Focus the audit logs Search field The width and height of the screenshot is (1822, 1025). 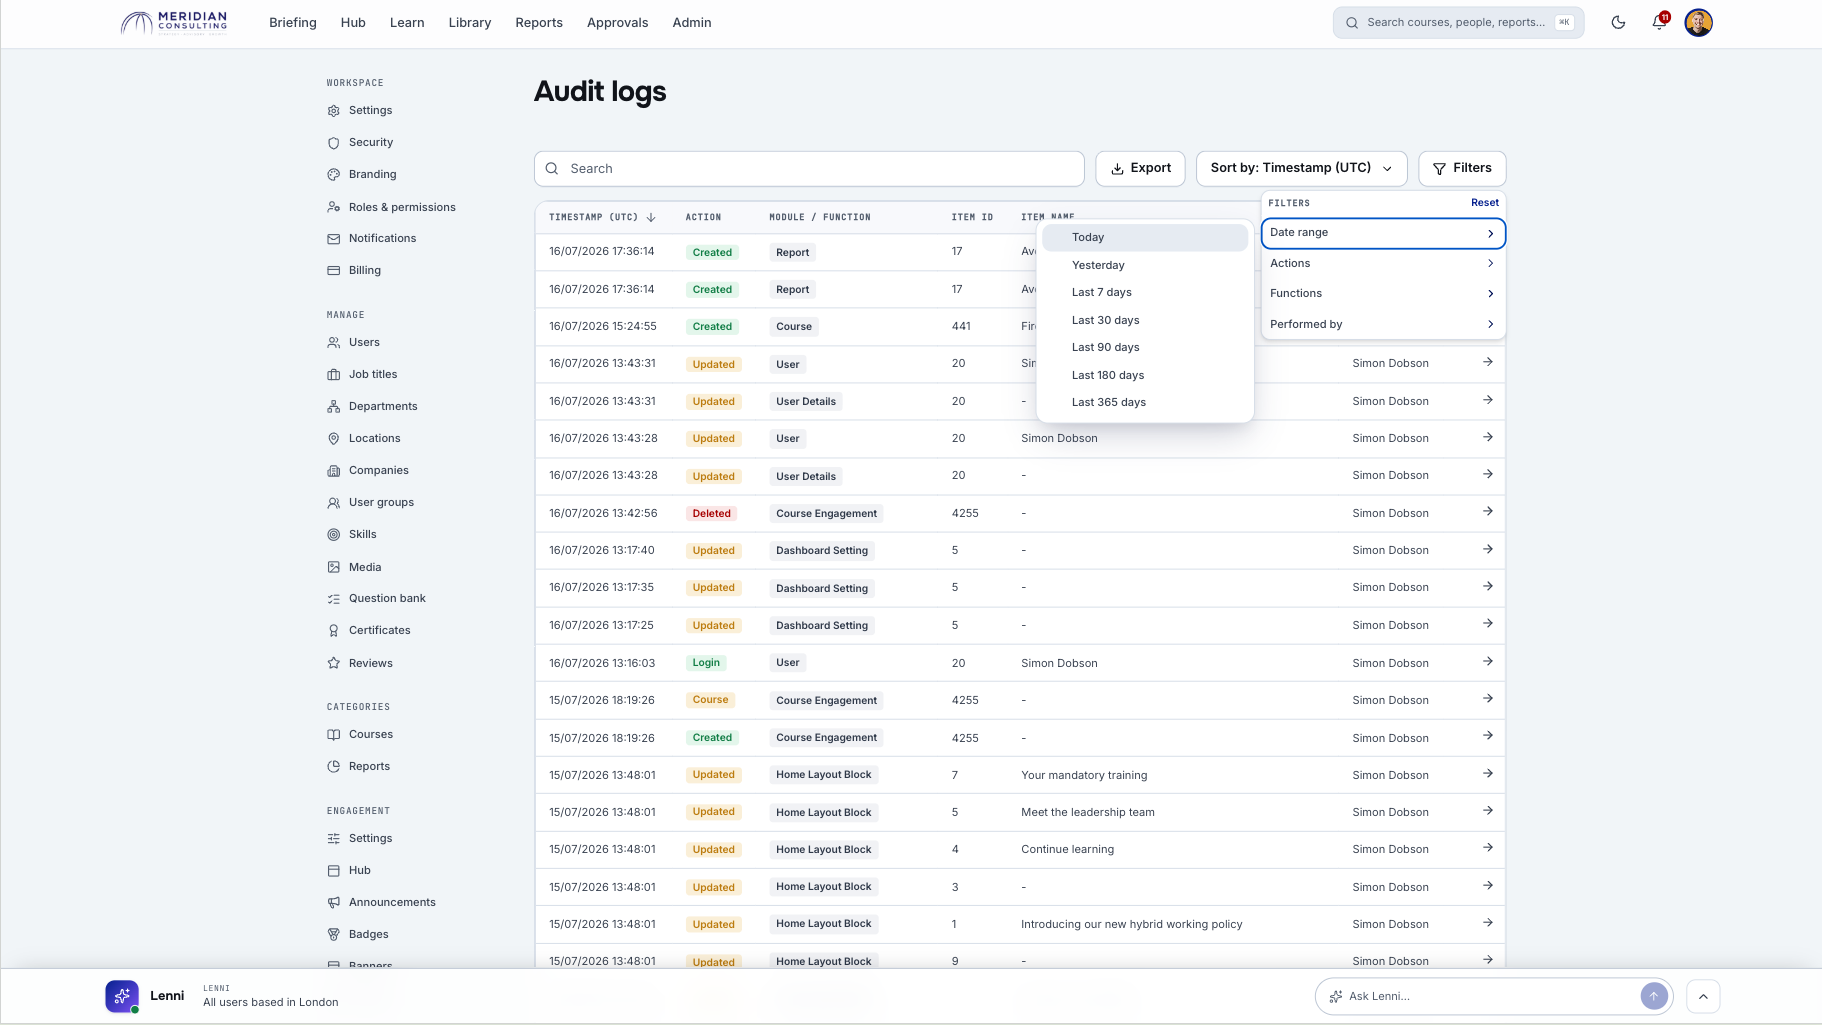pyautogui.click(x=809, y=168)
